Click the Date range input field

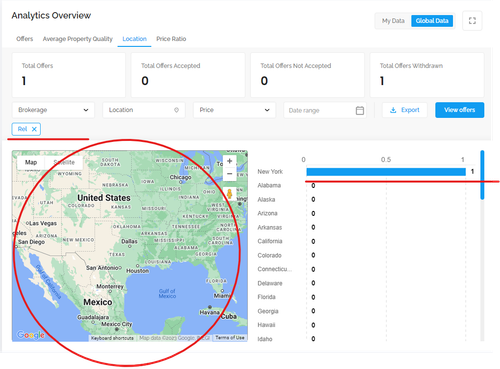coord(325,110)
